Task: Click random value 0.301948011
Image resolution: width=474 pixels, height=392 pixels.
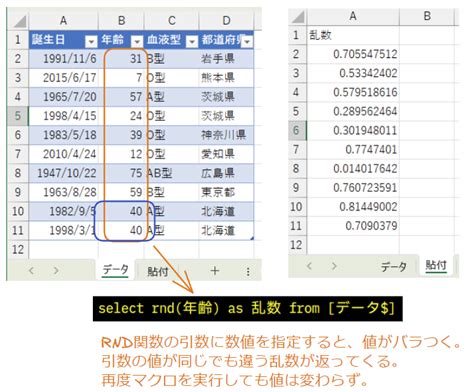Action: click(x=353, y=130)
